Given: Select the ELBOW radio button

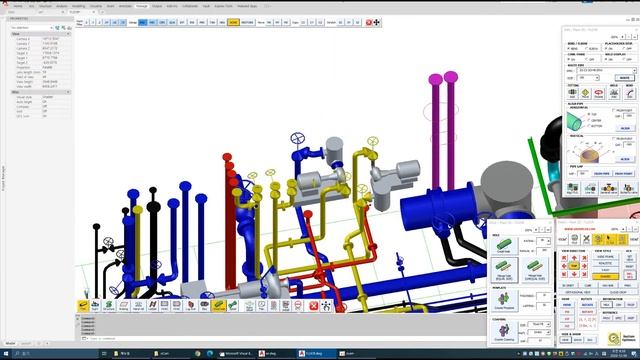Looking at the screenshot, I should pos(587,49).
